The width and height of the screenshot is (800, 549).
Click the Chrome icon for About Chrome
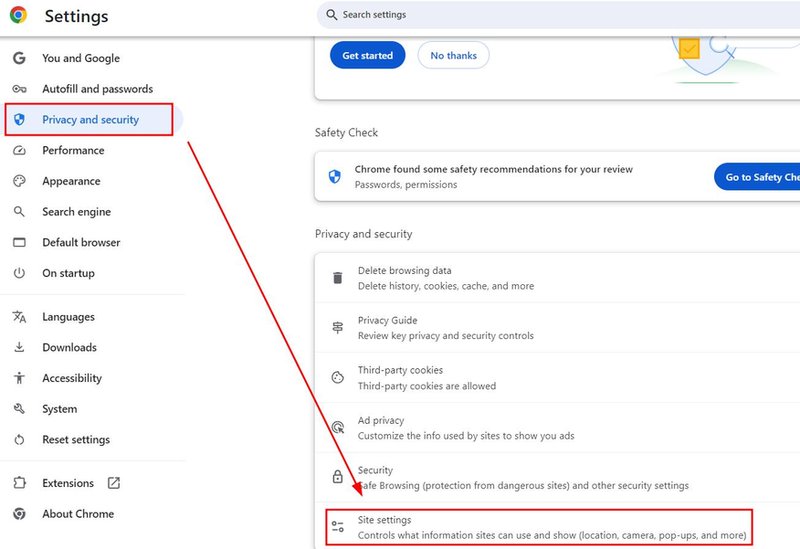click(19, 514)
